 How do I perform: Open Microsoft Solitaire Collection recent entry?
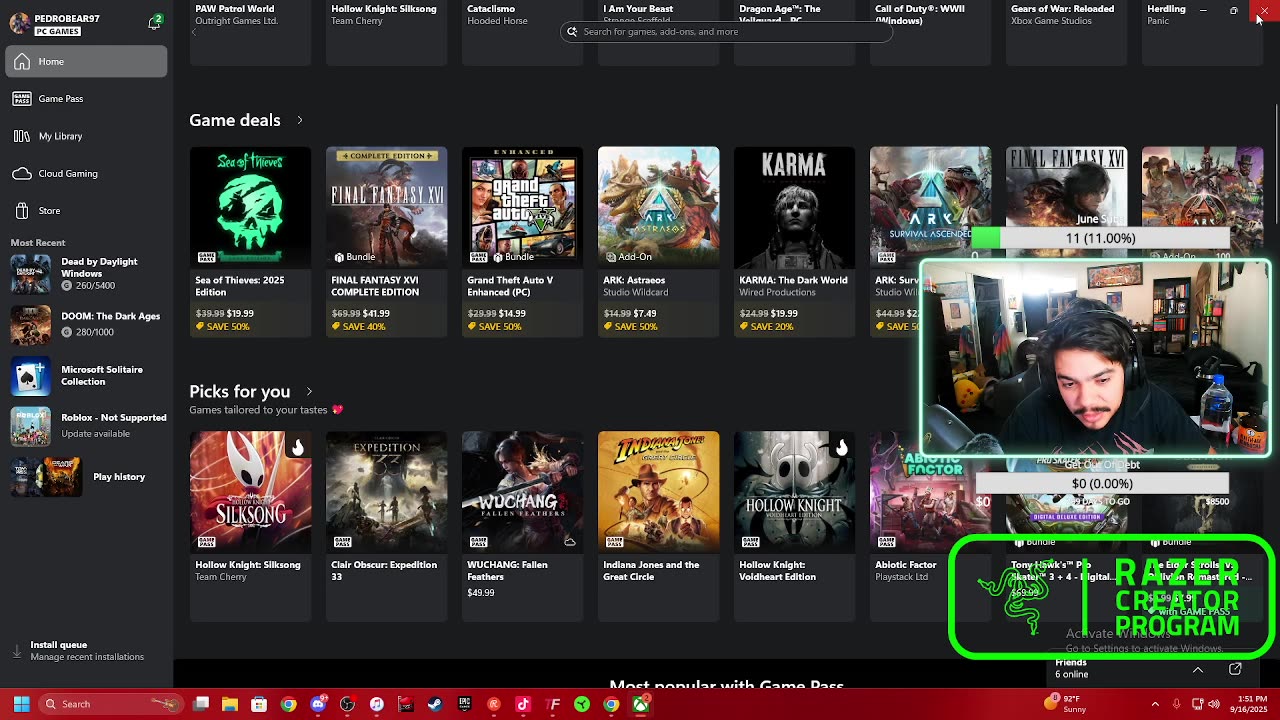coord(88,376)
